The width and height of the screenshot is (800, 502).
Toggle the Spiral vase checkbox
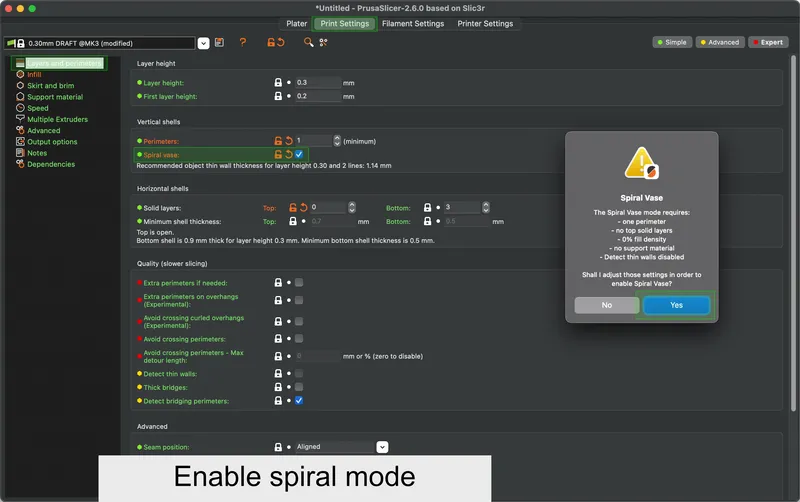[x=299, y=154]
